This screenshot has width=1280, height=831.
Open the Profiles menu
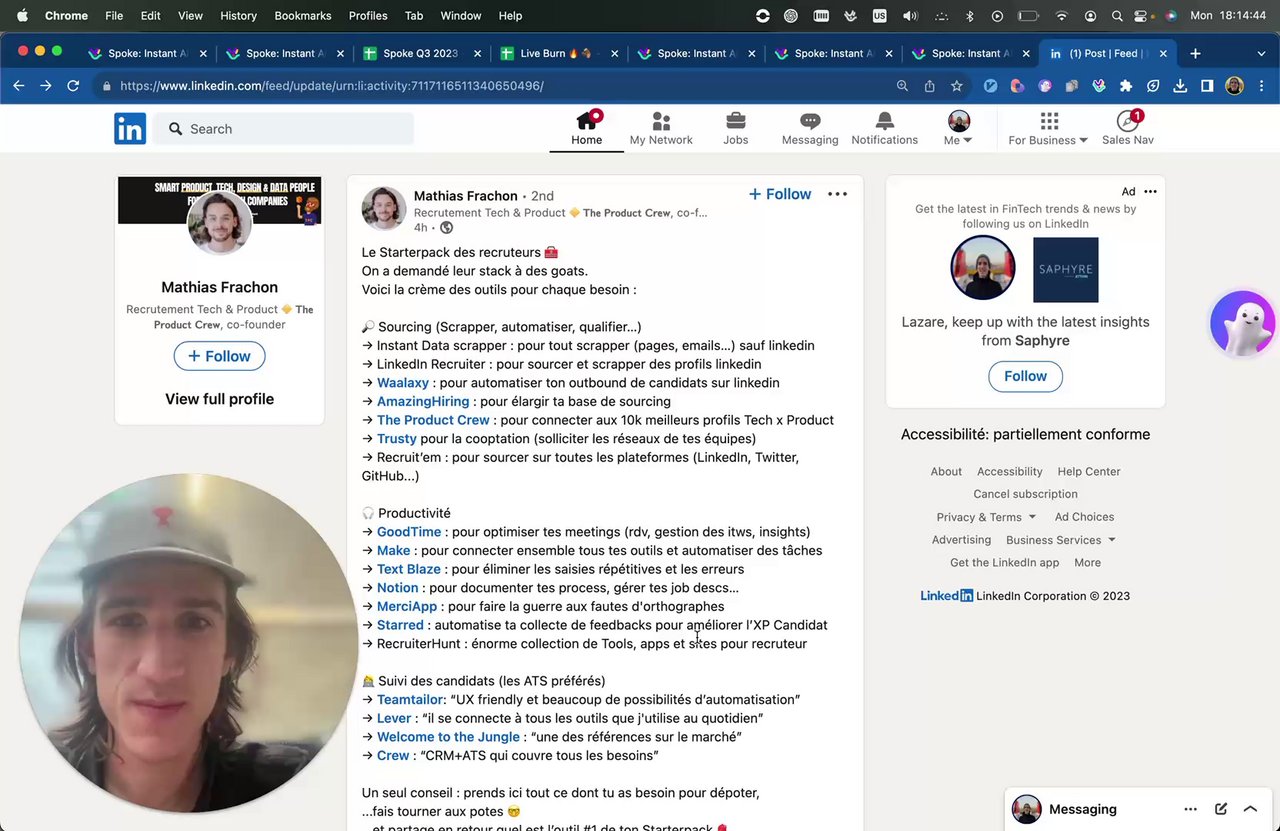[368, 16]
